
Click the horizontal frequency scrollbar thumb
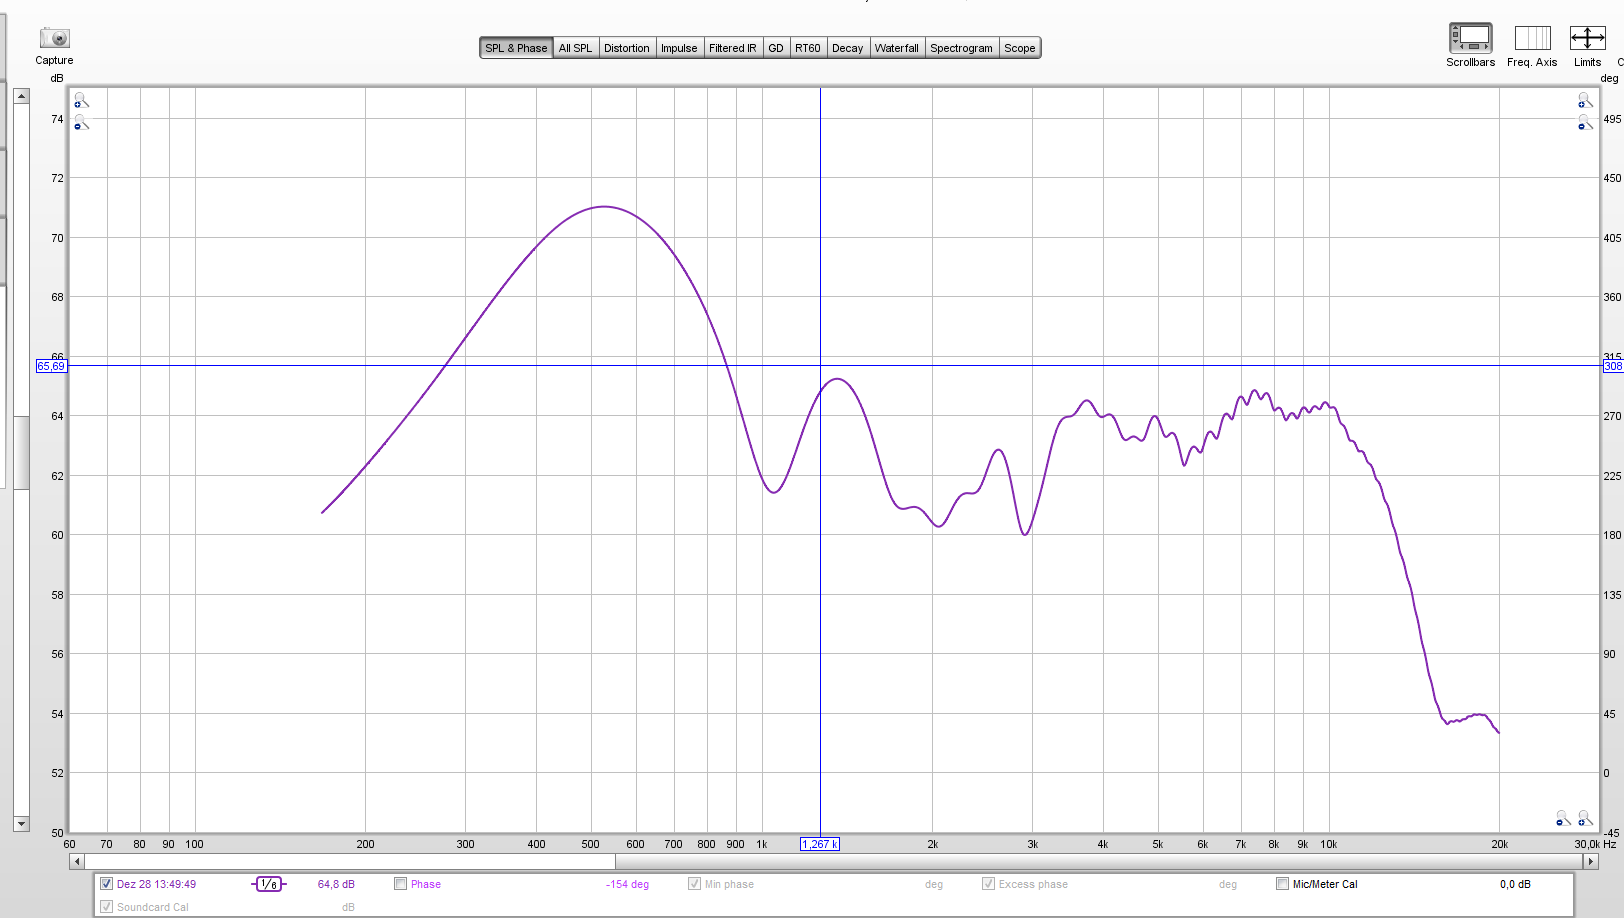350,861
